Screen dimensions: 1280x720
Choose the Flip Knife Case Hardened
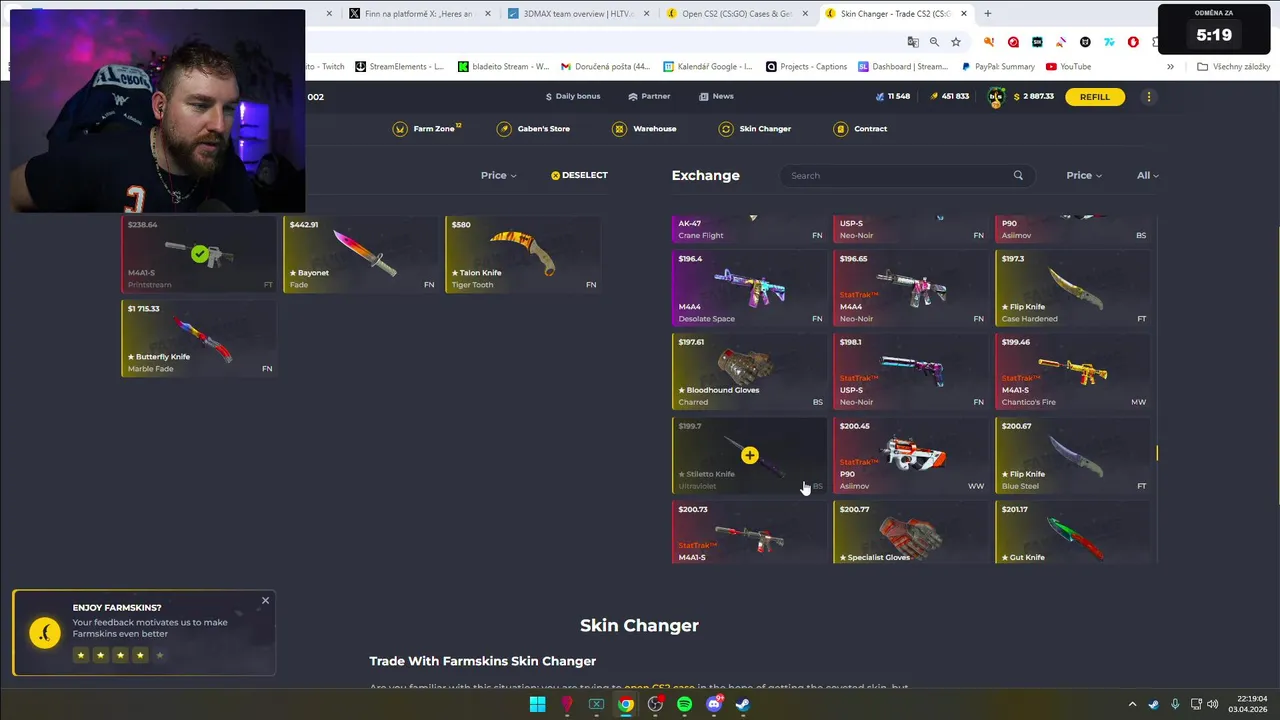tap(1073, 288)
